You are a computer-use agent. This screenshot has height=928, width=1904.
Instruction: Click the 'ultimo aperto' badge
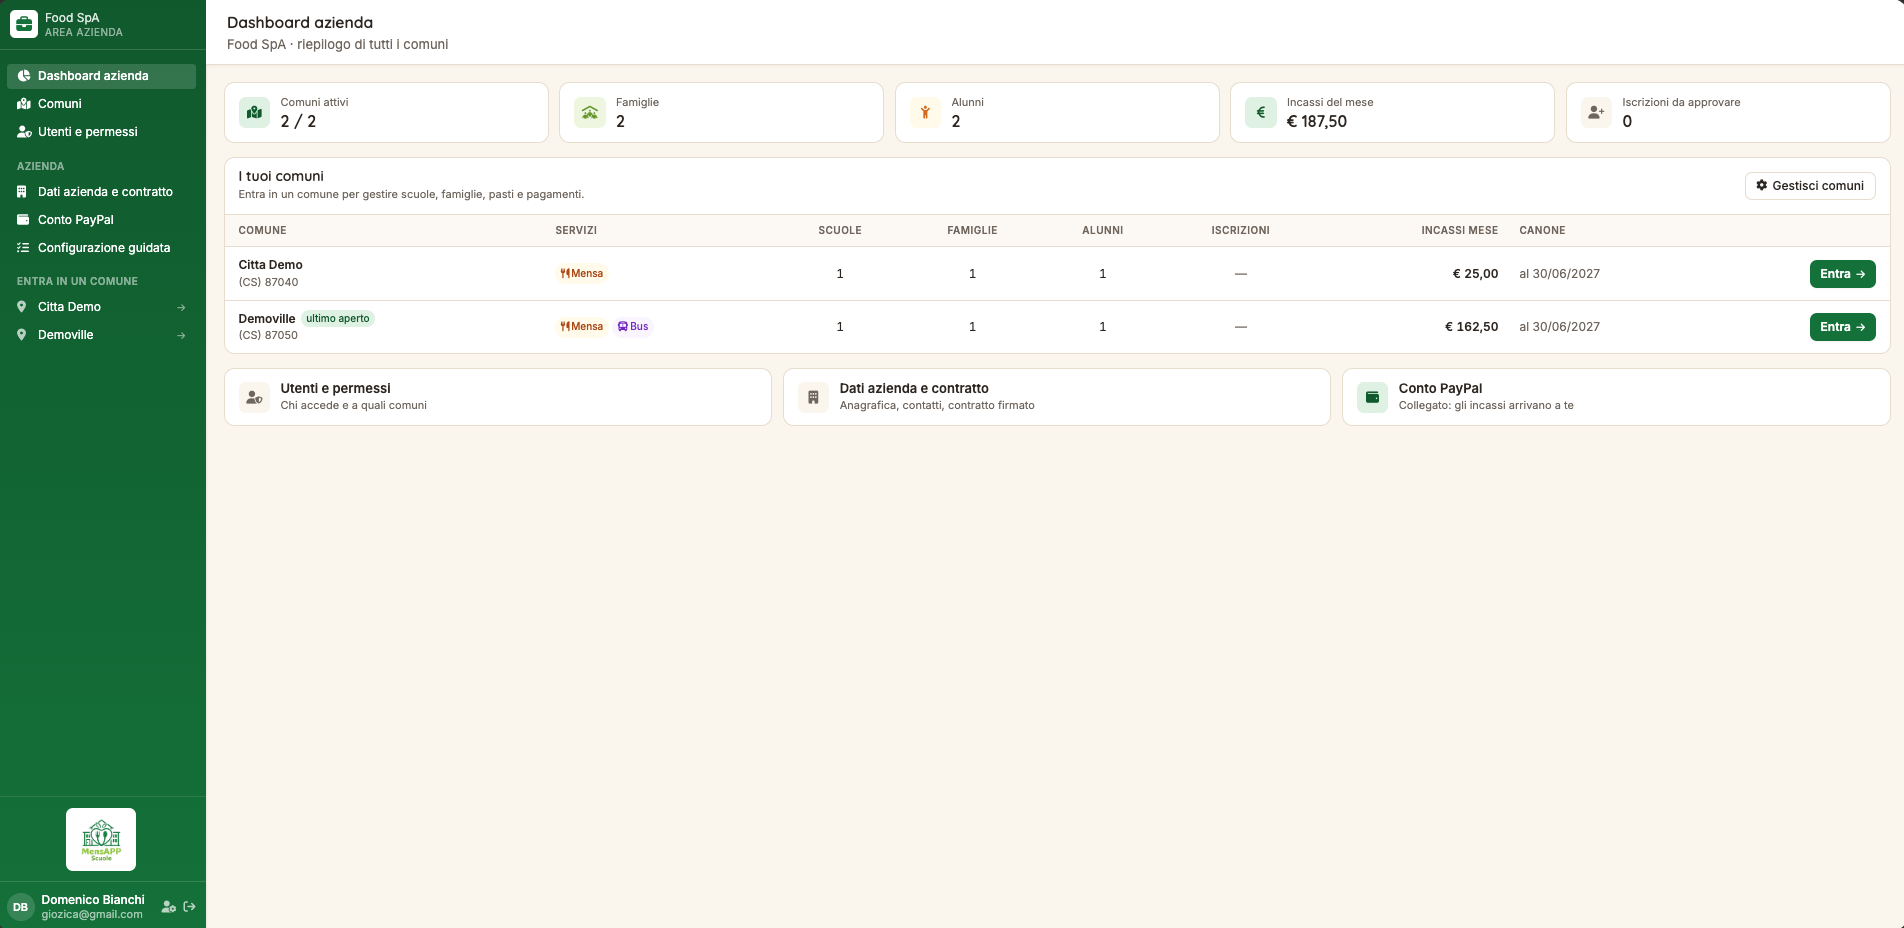point(338,319)
